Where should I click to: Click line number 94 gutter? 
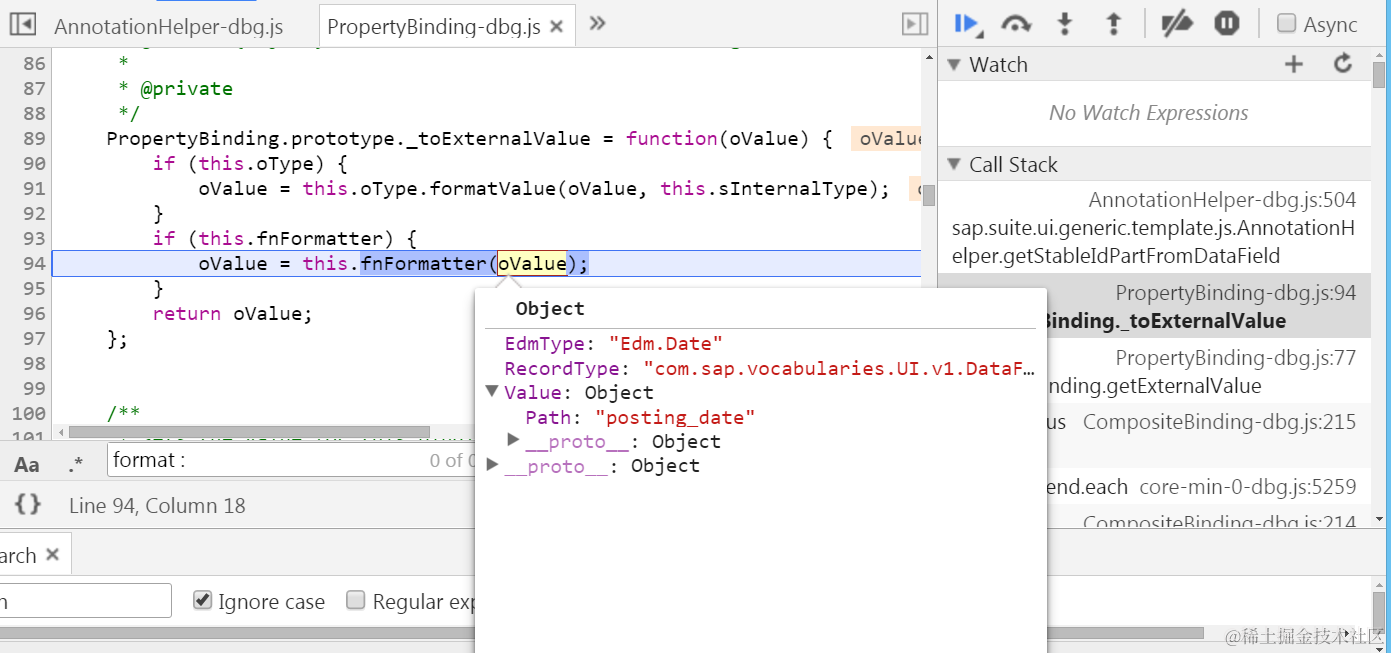coord(34,263)
